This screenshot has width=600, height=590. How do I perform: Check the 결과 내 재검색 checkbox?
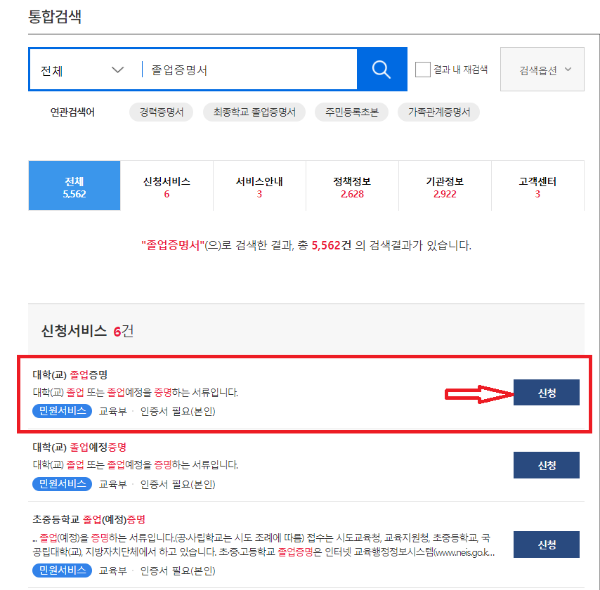(422, 70)
